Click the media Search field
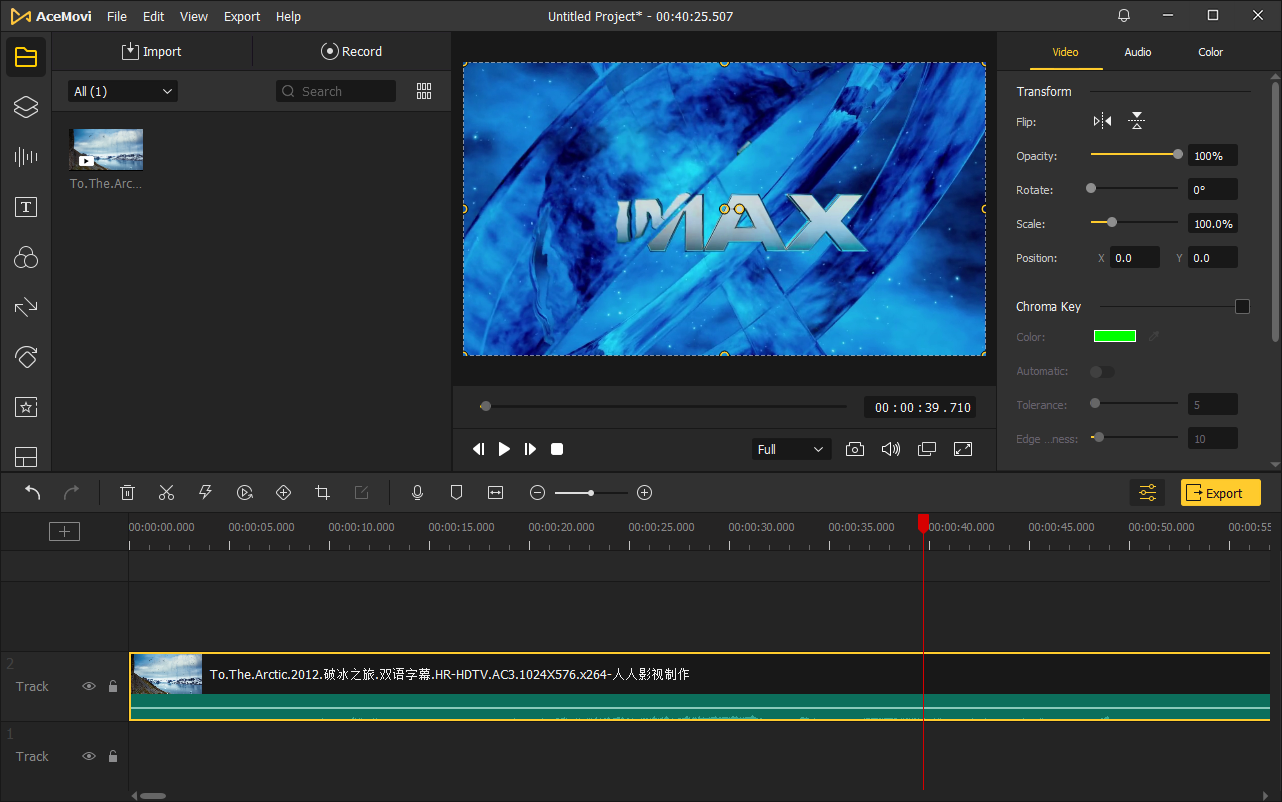The width and height of the screenshot is (1282, 802). coord(336,91)
